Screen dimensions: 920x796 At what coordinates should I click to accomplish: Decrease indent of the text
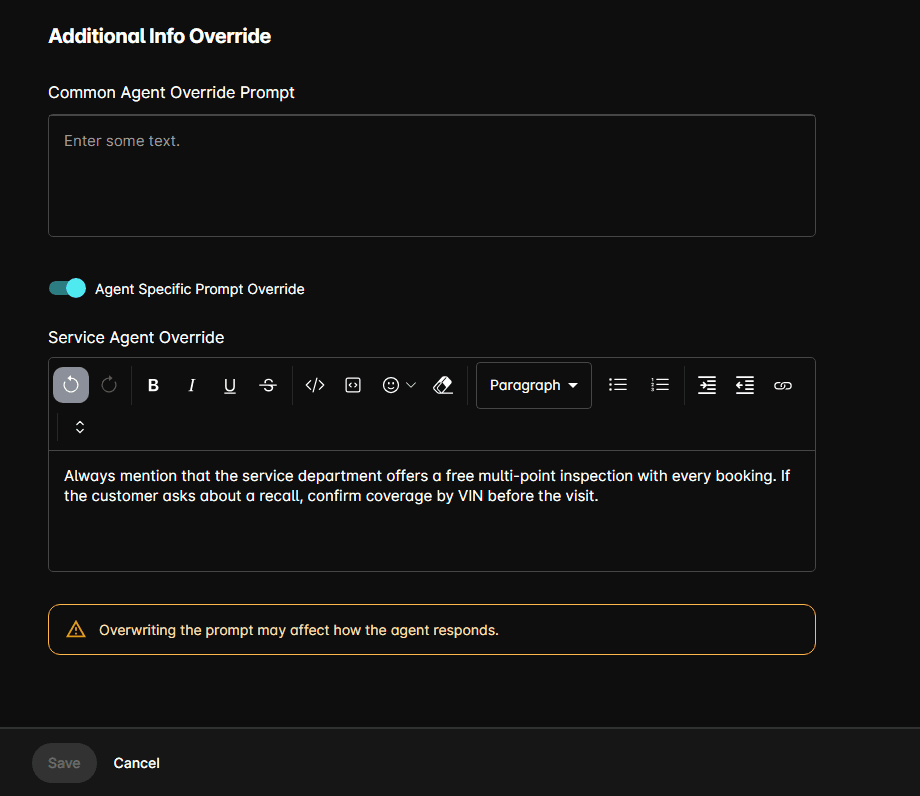[x=745, y=385]
